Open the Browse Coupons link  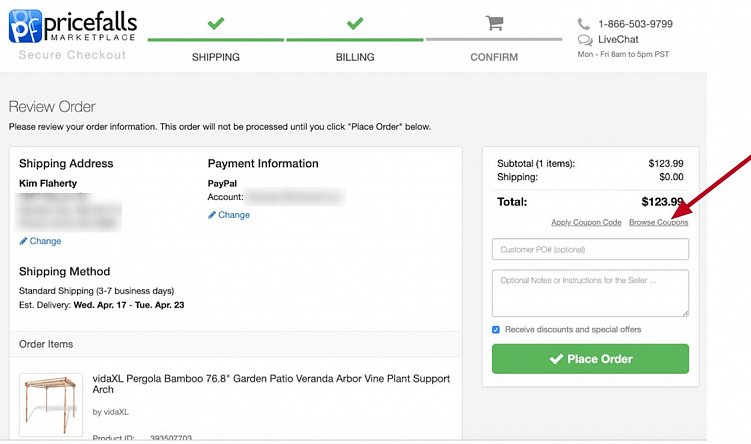[658, 222]
